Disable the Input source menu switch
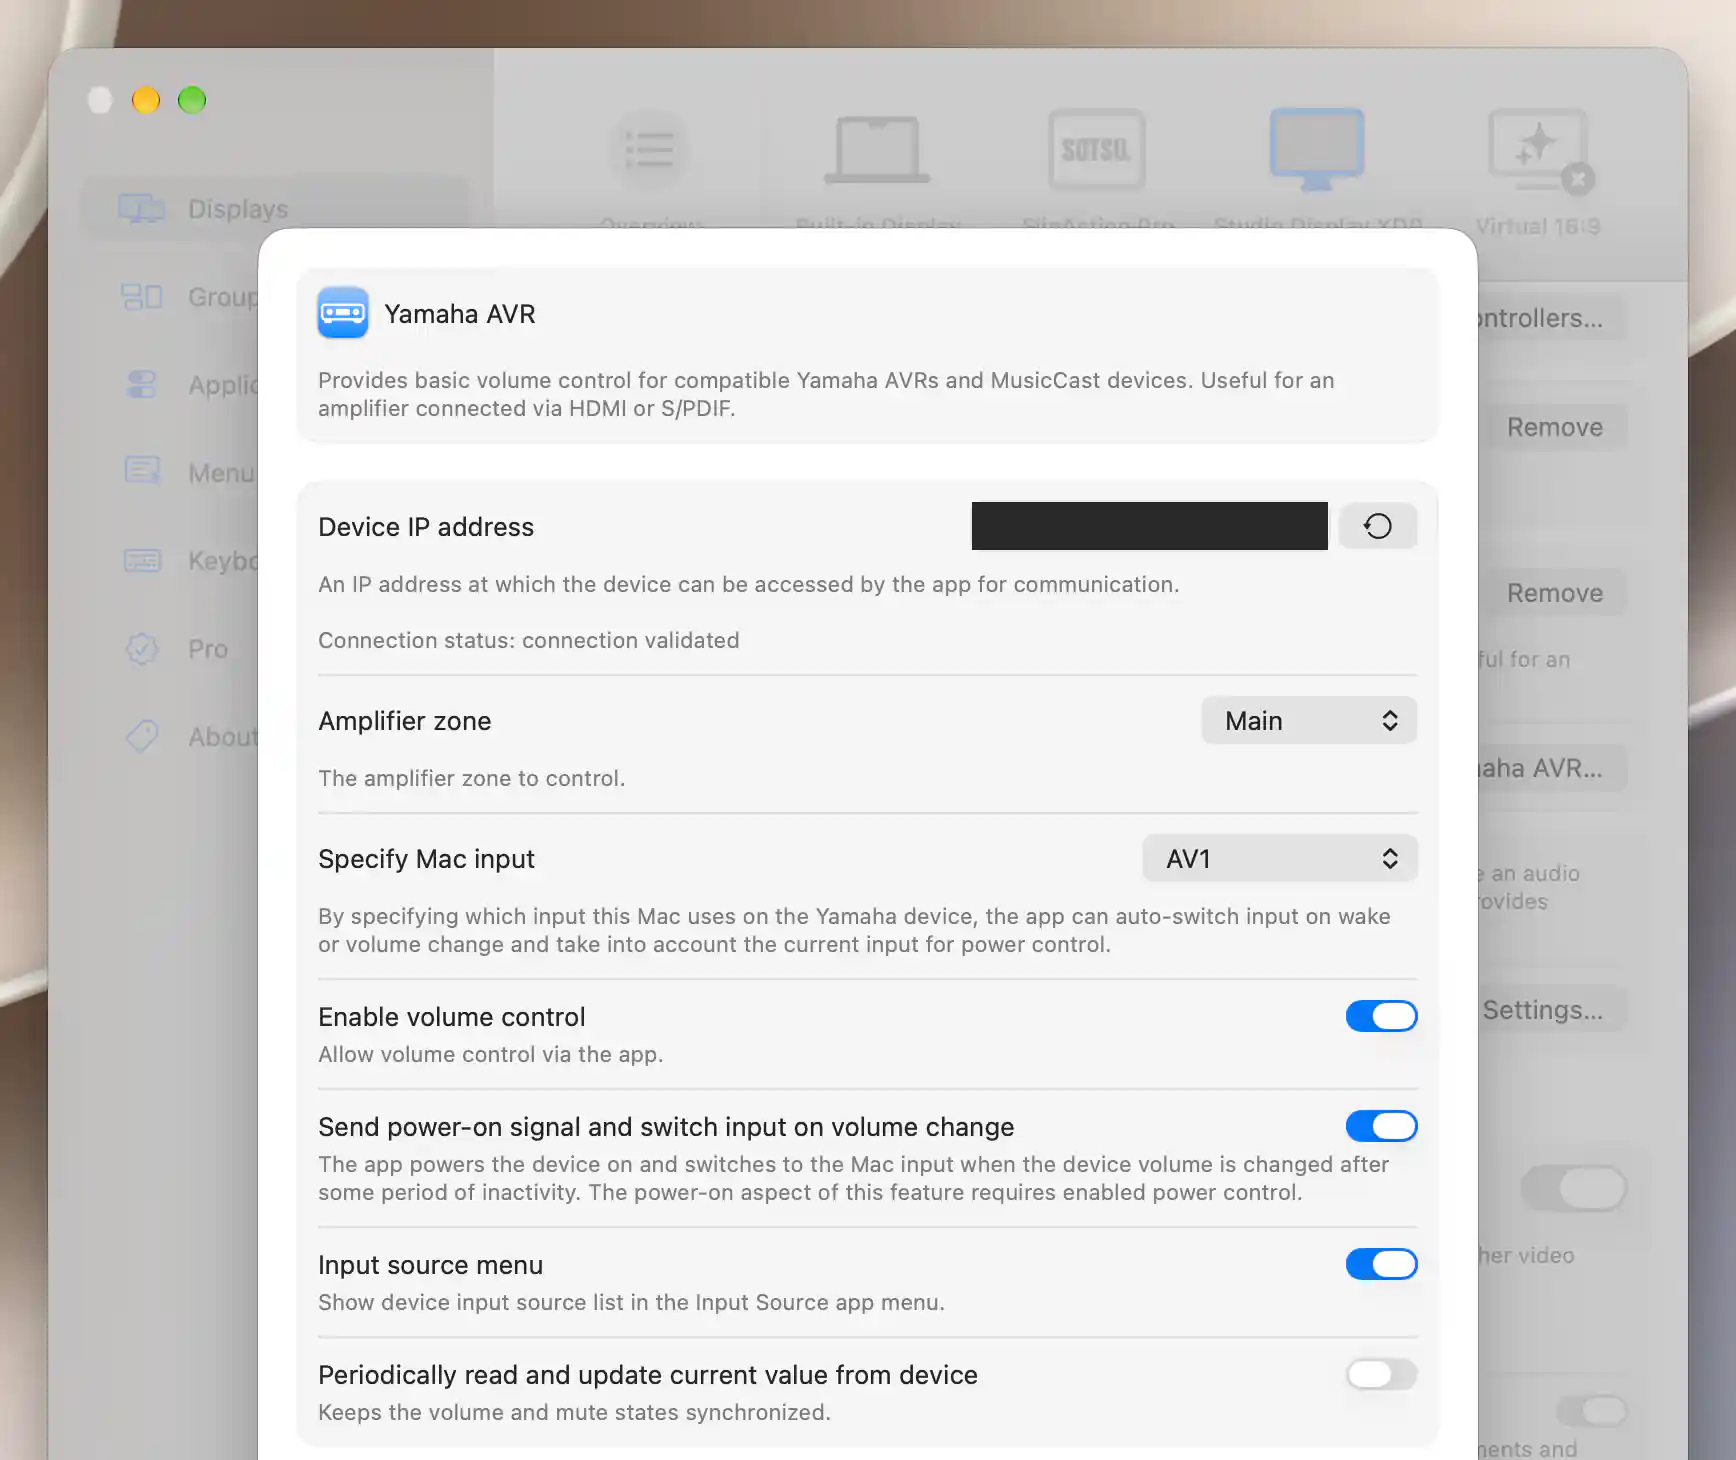The height and width of the screenshot is (1460, 1736). [1381, 1264]
